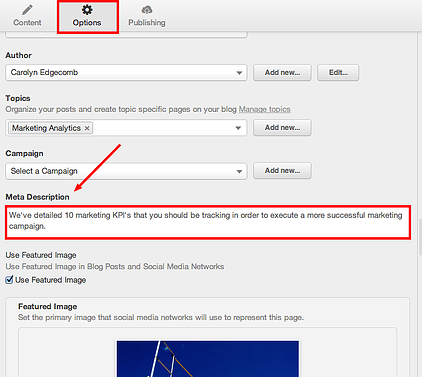Click the cloud upload Publishing icon
The width and height of the screenshot is (422, 377).
pos(147,10)
